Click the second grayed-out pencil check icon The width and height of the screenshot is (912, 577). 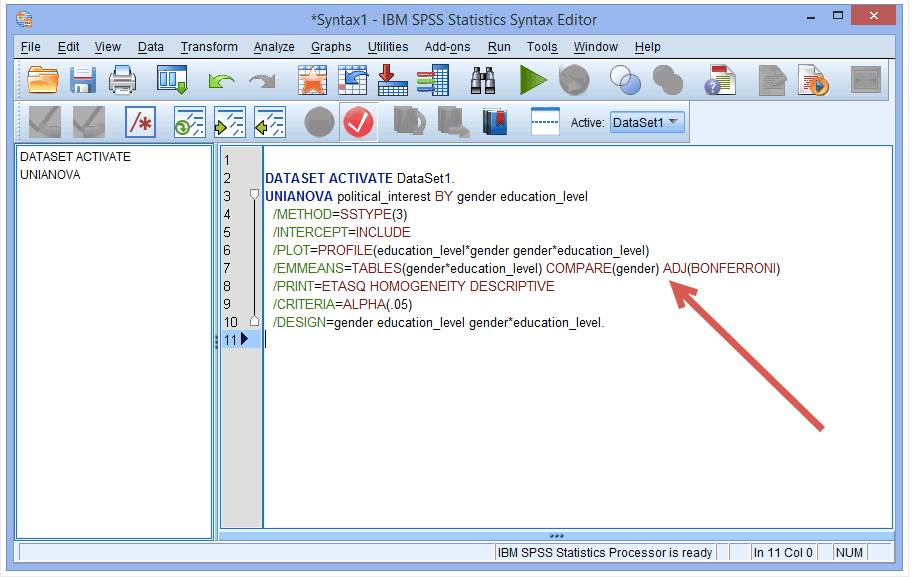(x=89, y=122)
